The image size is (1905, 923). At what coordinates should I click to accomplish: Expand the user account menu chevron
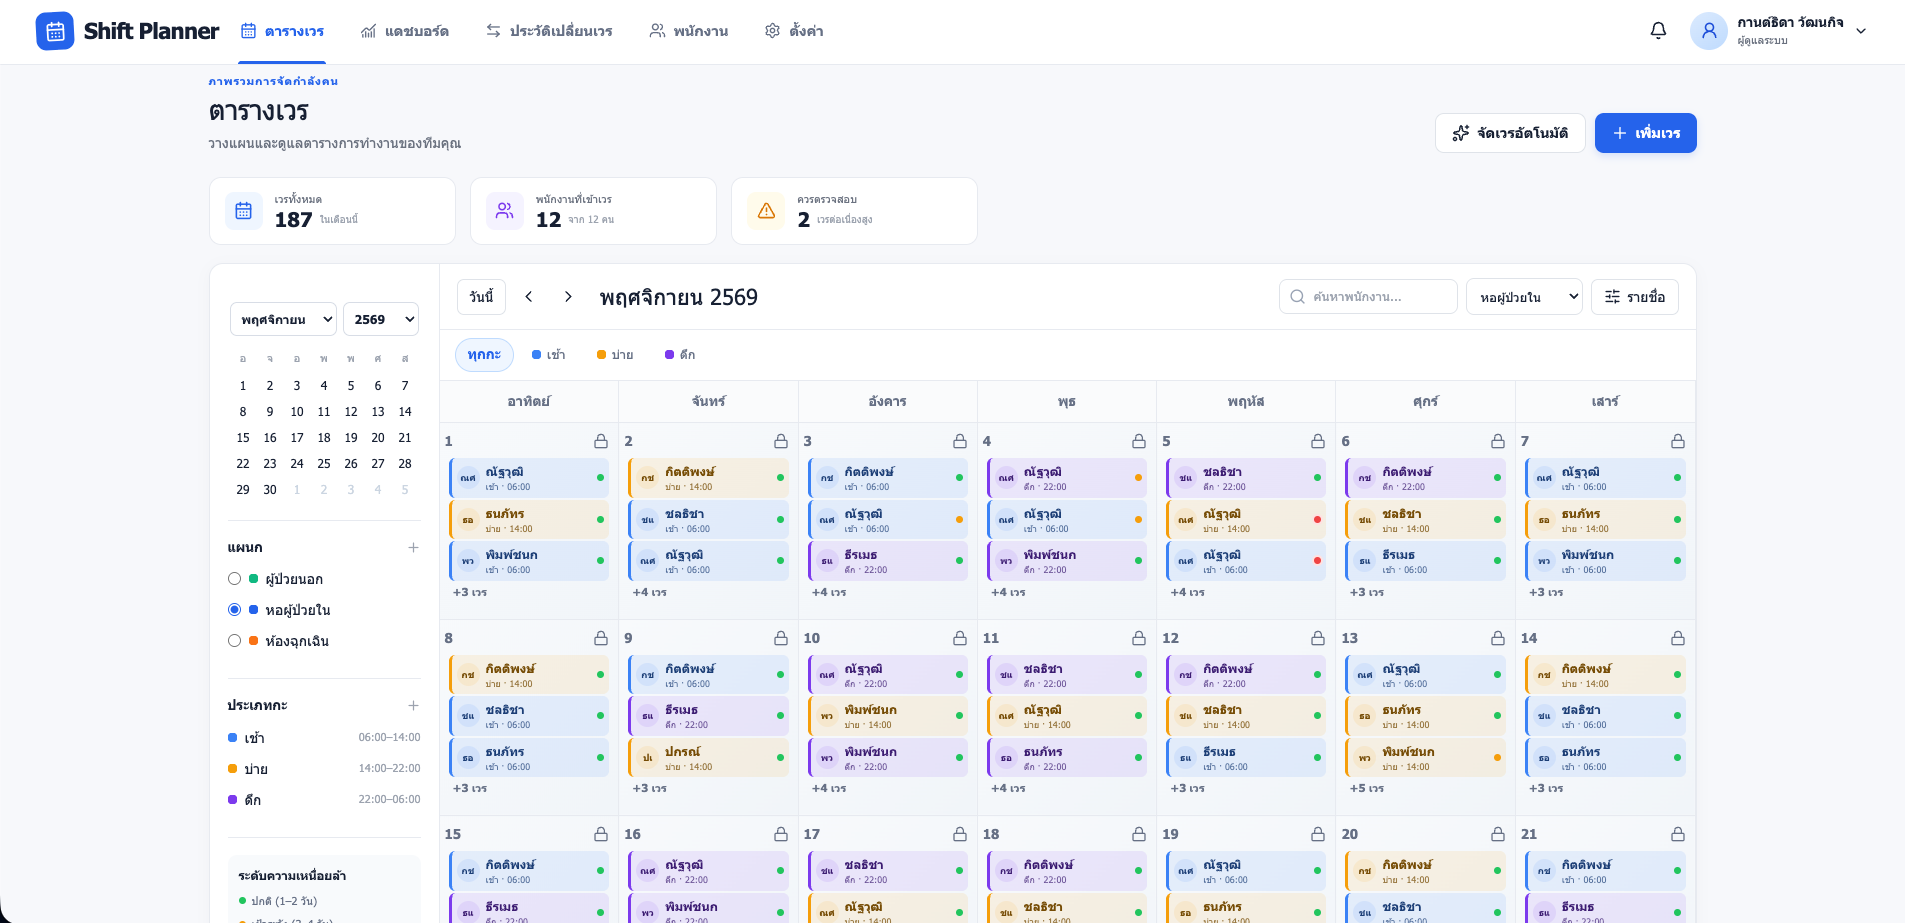click(x=1861, y=31)
